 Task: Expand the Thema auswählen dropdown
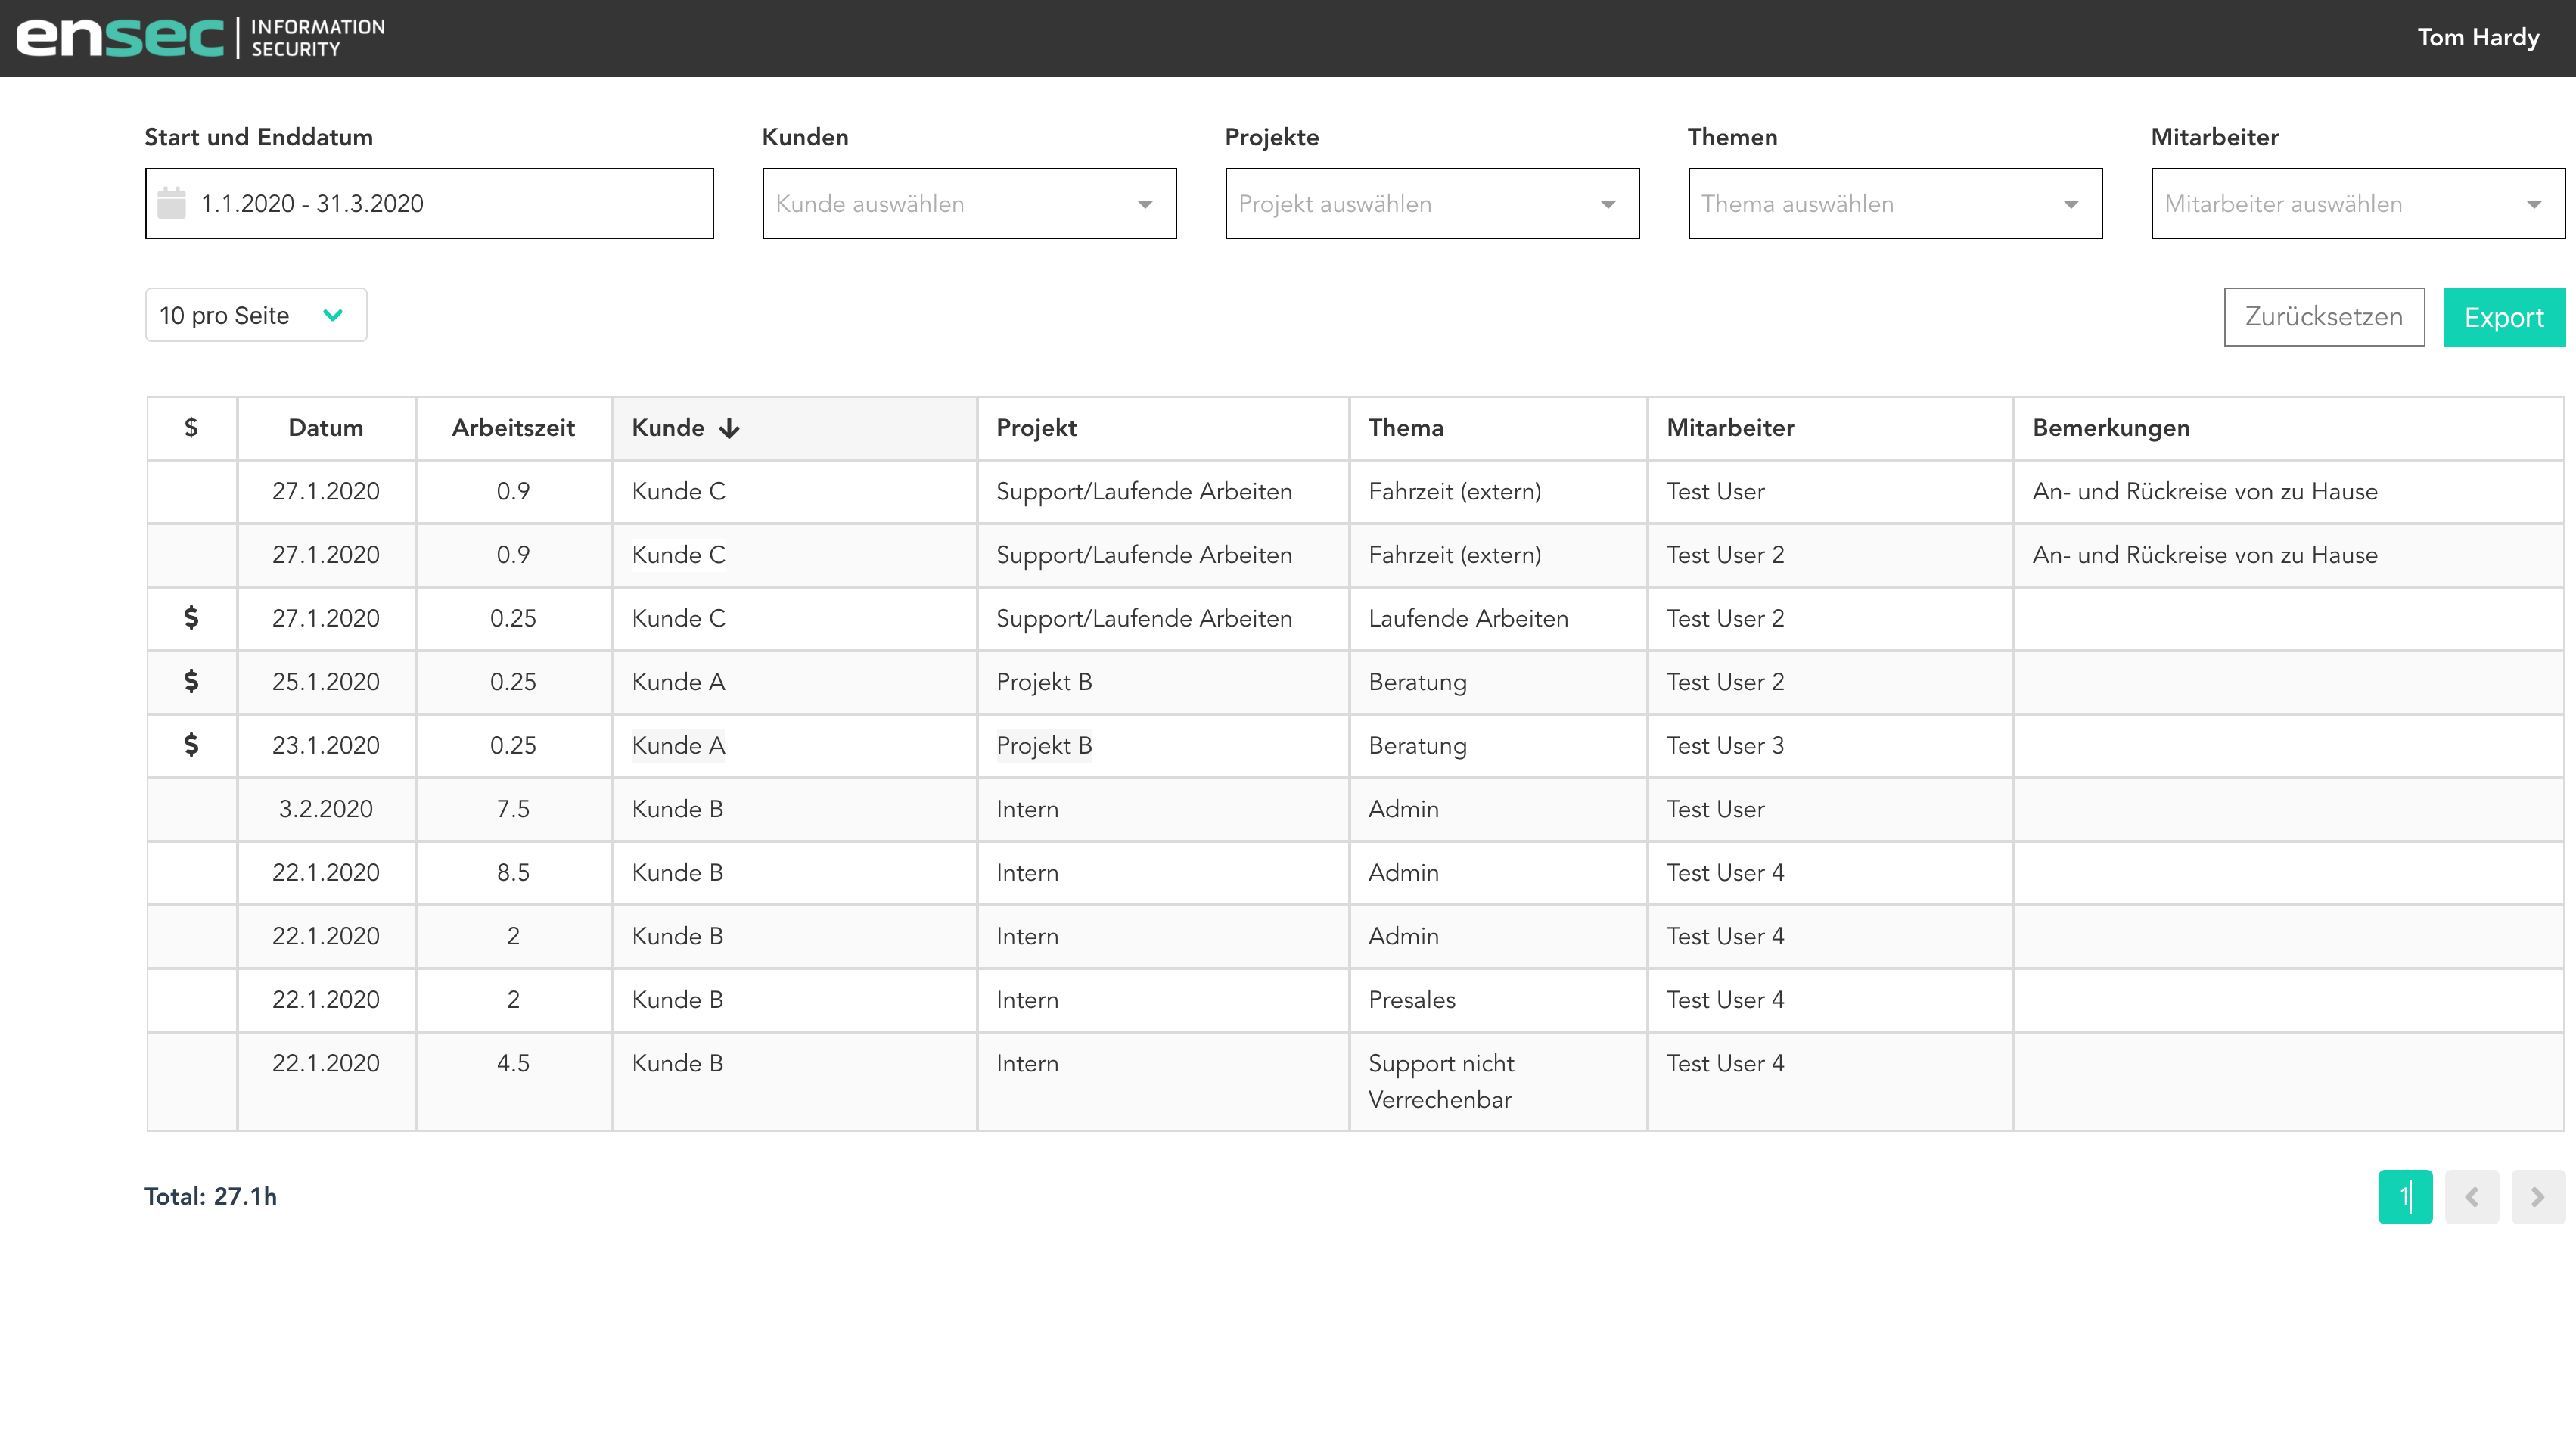pos(1894,204)
